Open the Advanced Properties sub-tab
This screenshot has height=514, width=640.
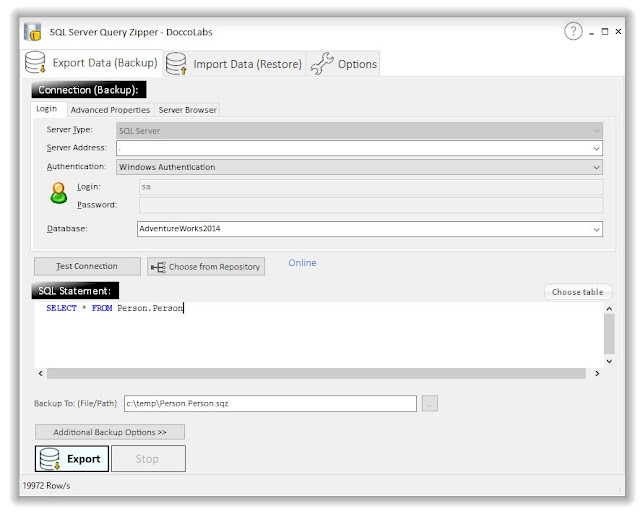point(110,110)
